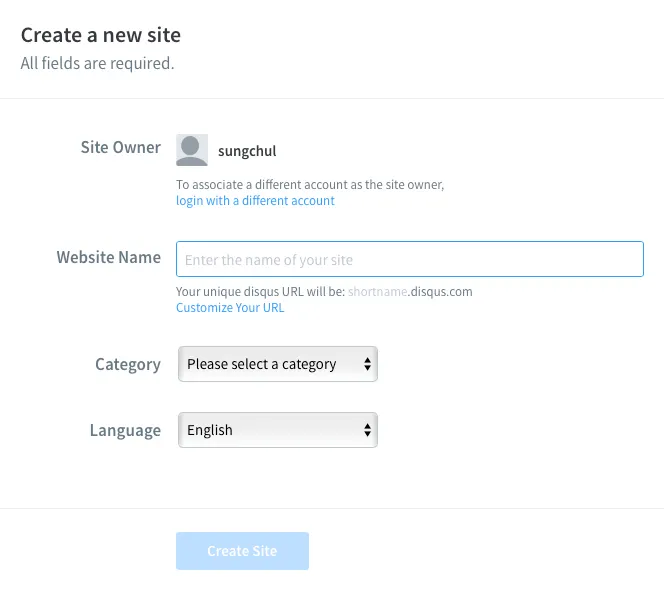The image size is (664, 590).
Task: Click the Category label
Action: 127,364
